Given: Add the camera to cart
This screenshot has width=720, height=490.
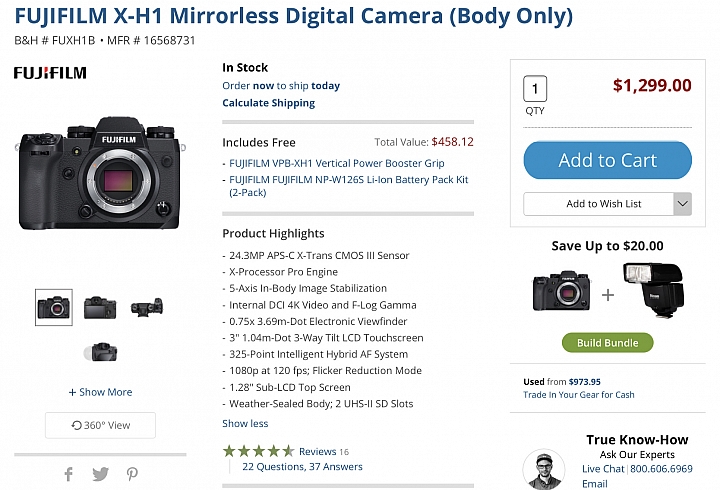Looking at the screenshot, I should pos(608,160).
